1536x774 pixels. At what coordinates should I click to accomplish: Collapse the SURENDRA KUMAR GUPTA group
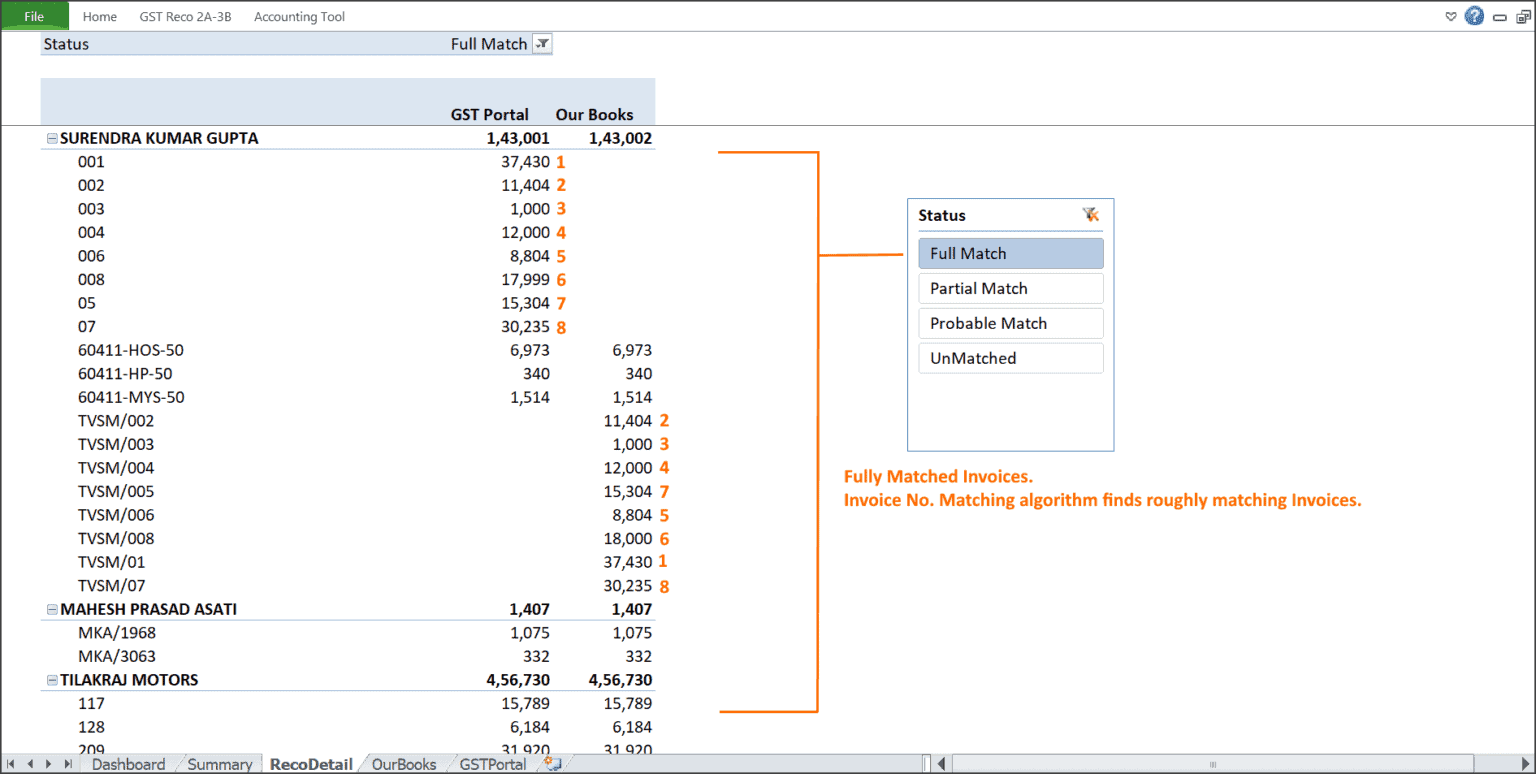click(51, 138)
